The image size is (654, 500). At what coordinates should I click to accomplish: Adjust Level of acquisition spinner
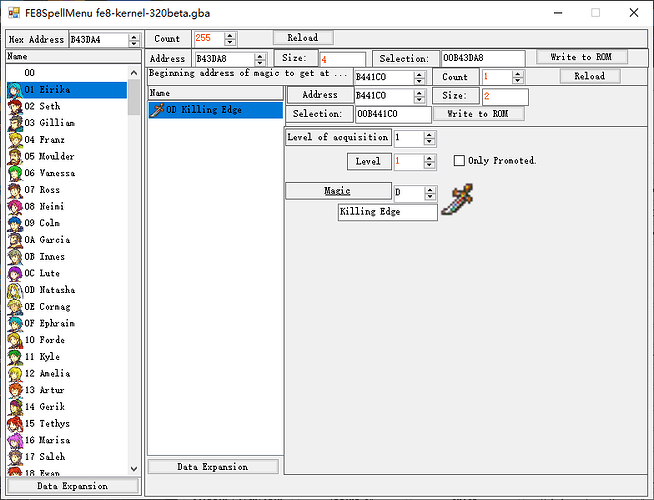coord(429,138)
